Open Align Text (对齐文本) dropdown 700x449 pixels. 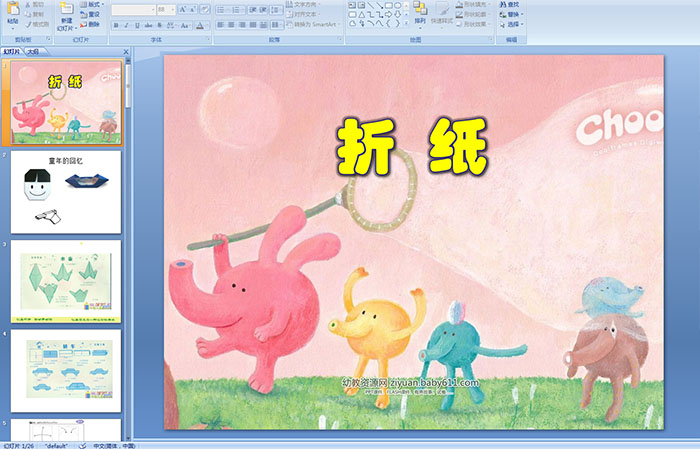coord(303,14)
